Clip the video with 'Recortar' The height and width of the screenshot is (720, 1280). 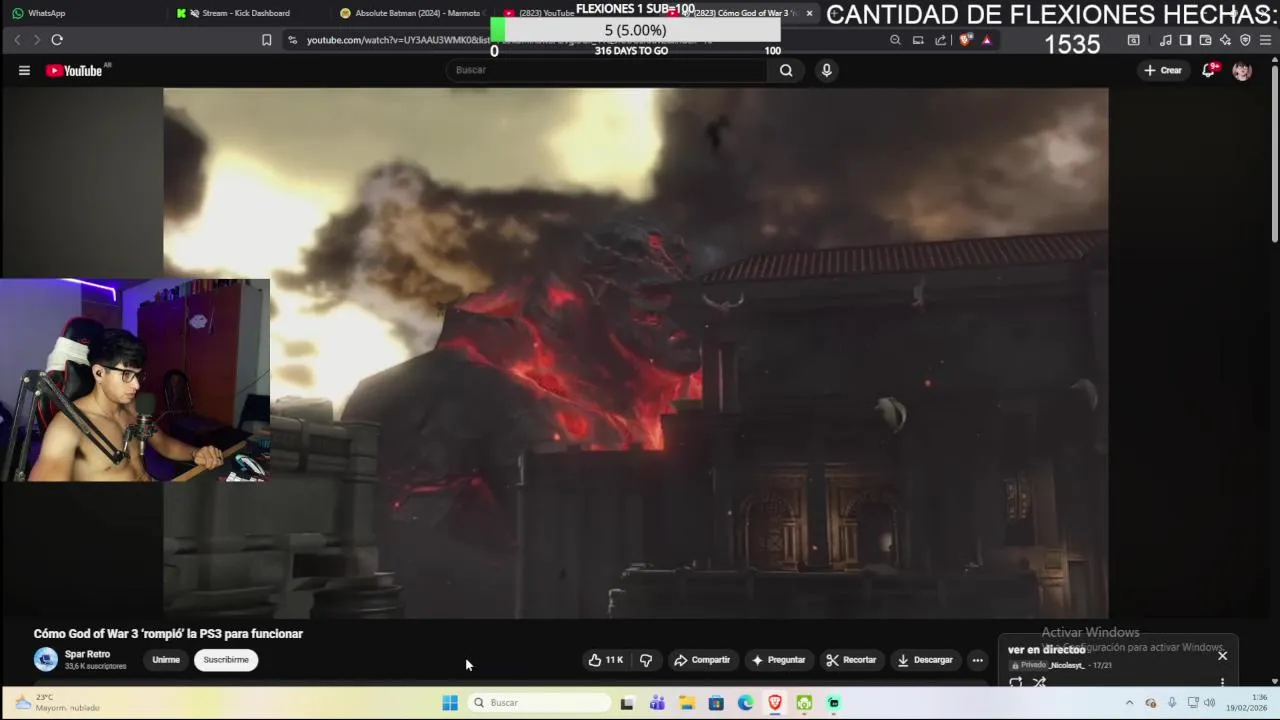point(851,660)
